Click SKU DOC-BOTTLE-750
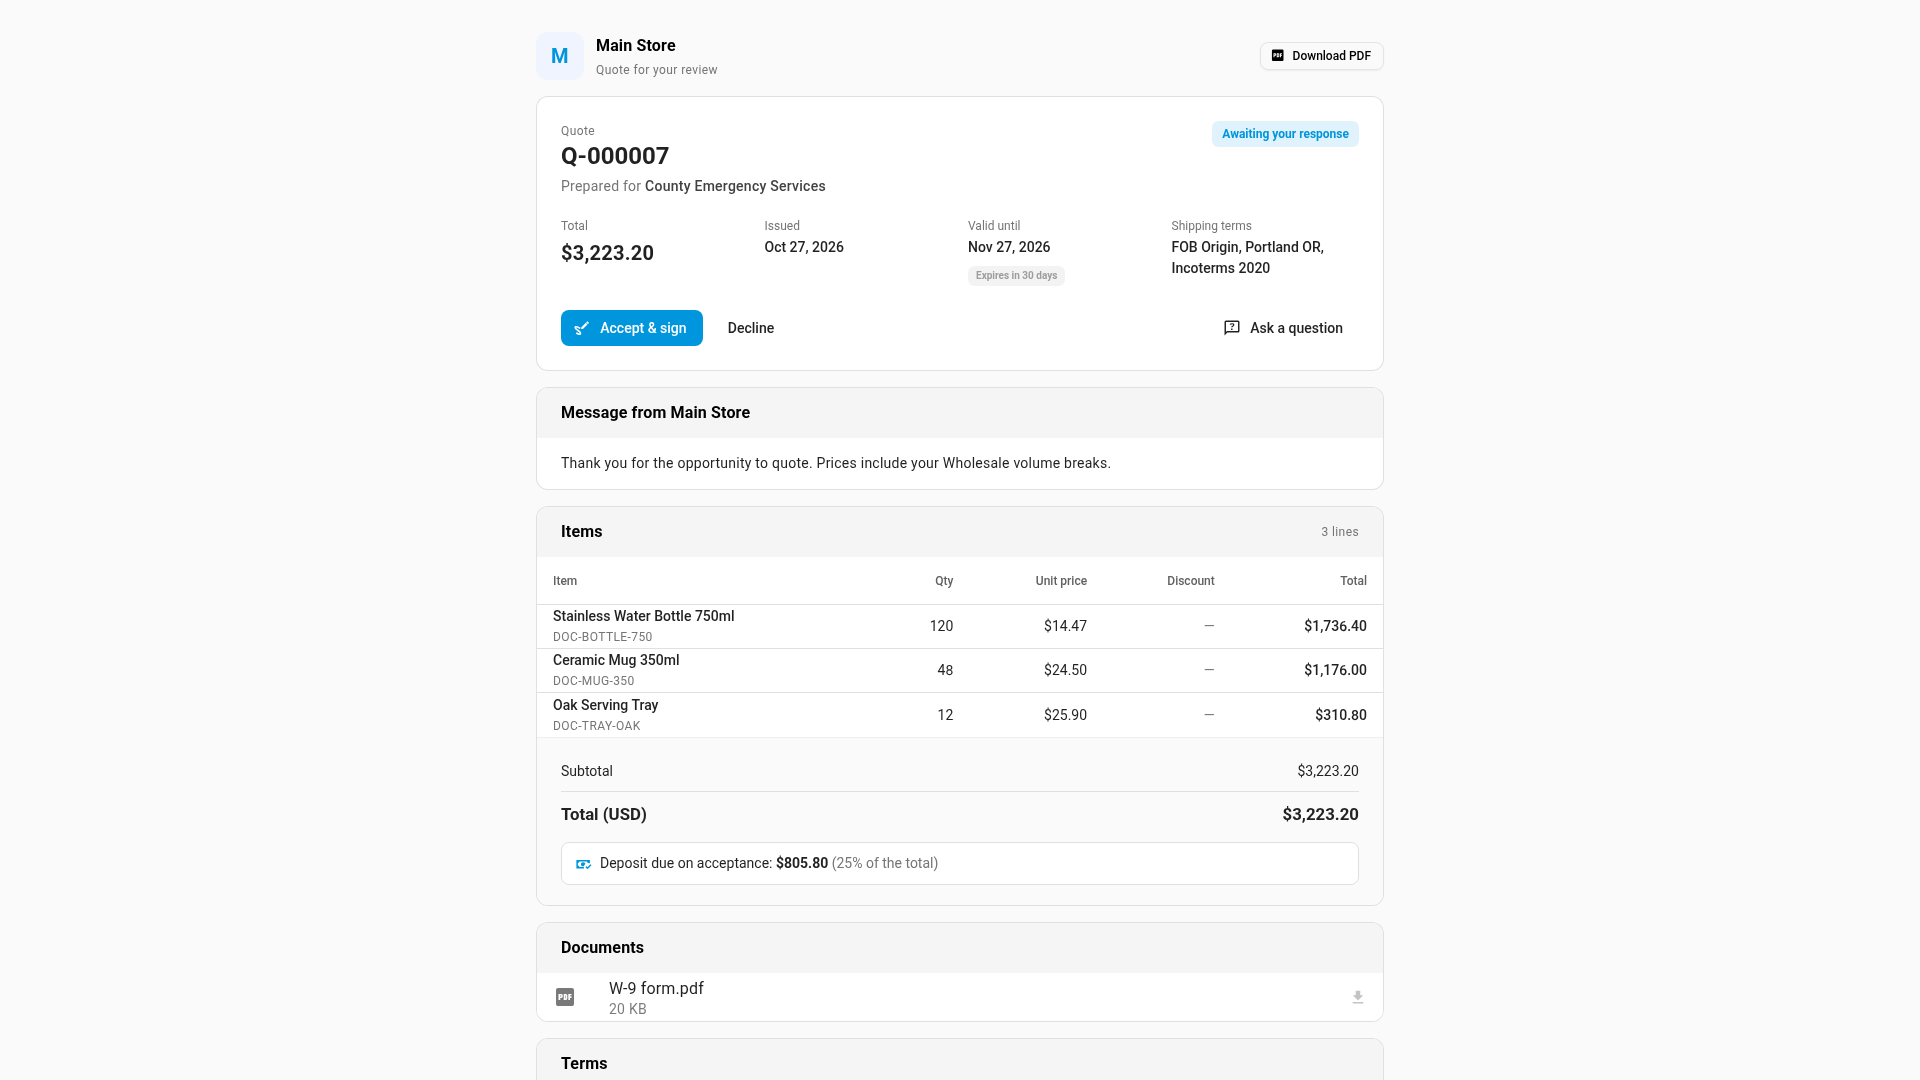The width and height of the screenshot is (1920, 1080). point(602,637)
